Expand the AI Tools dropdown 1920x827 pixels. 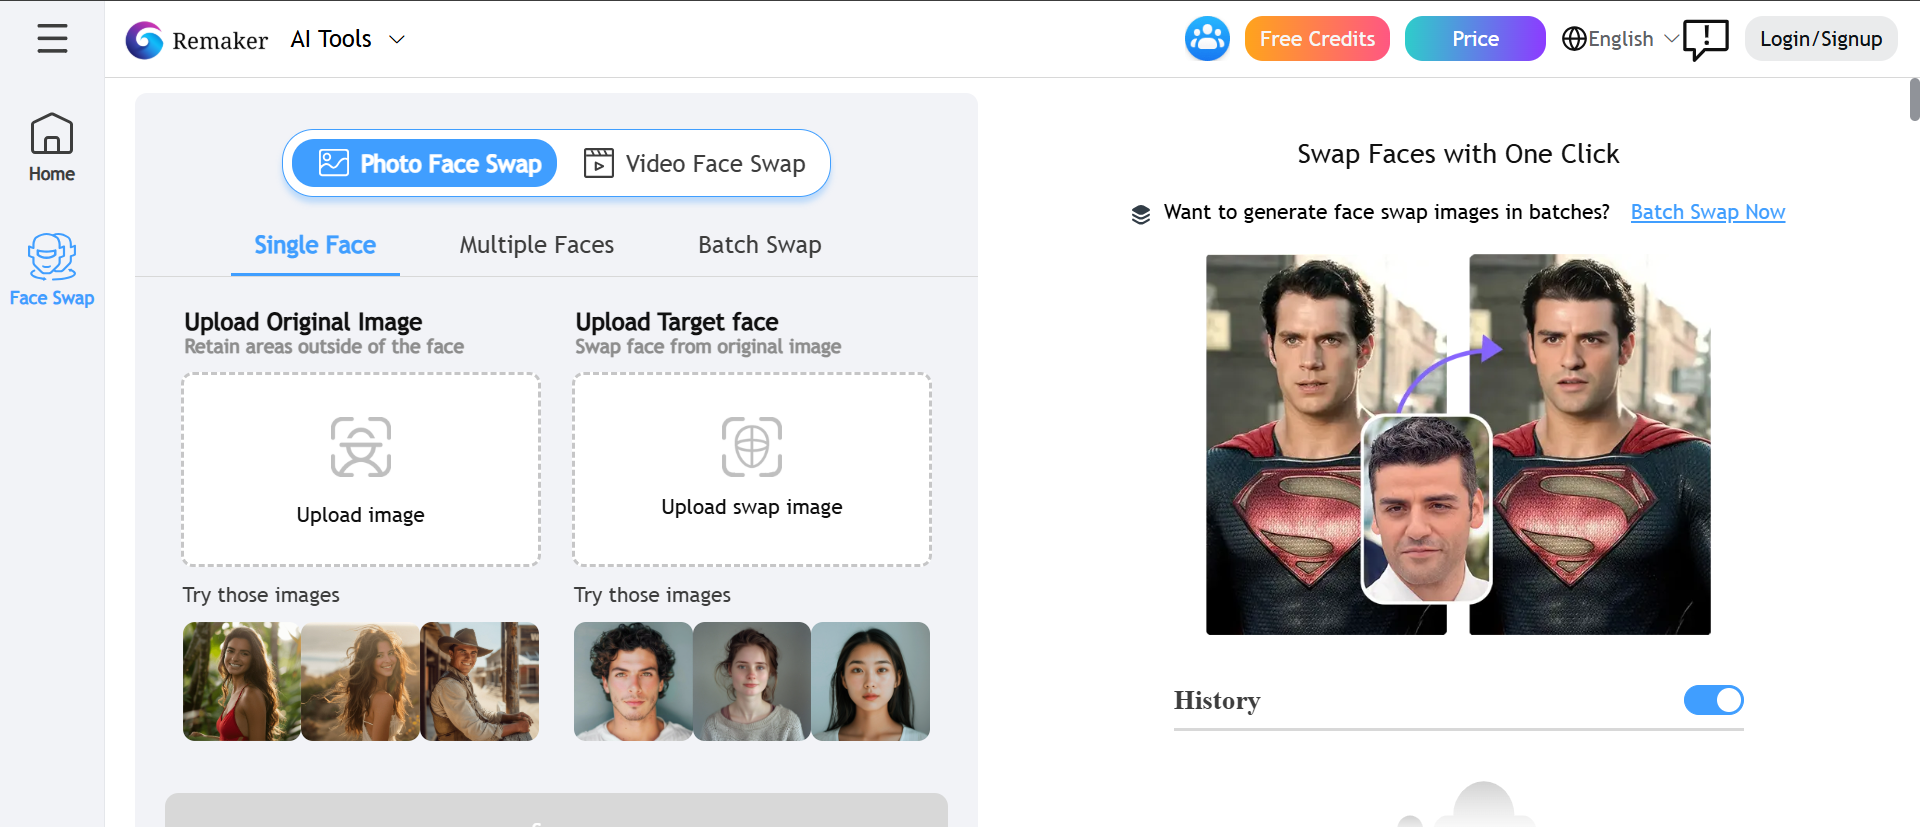(347, 39)
